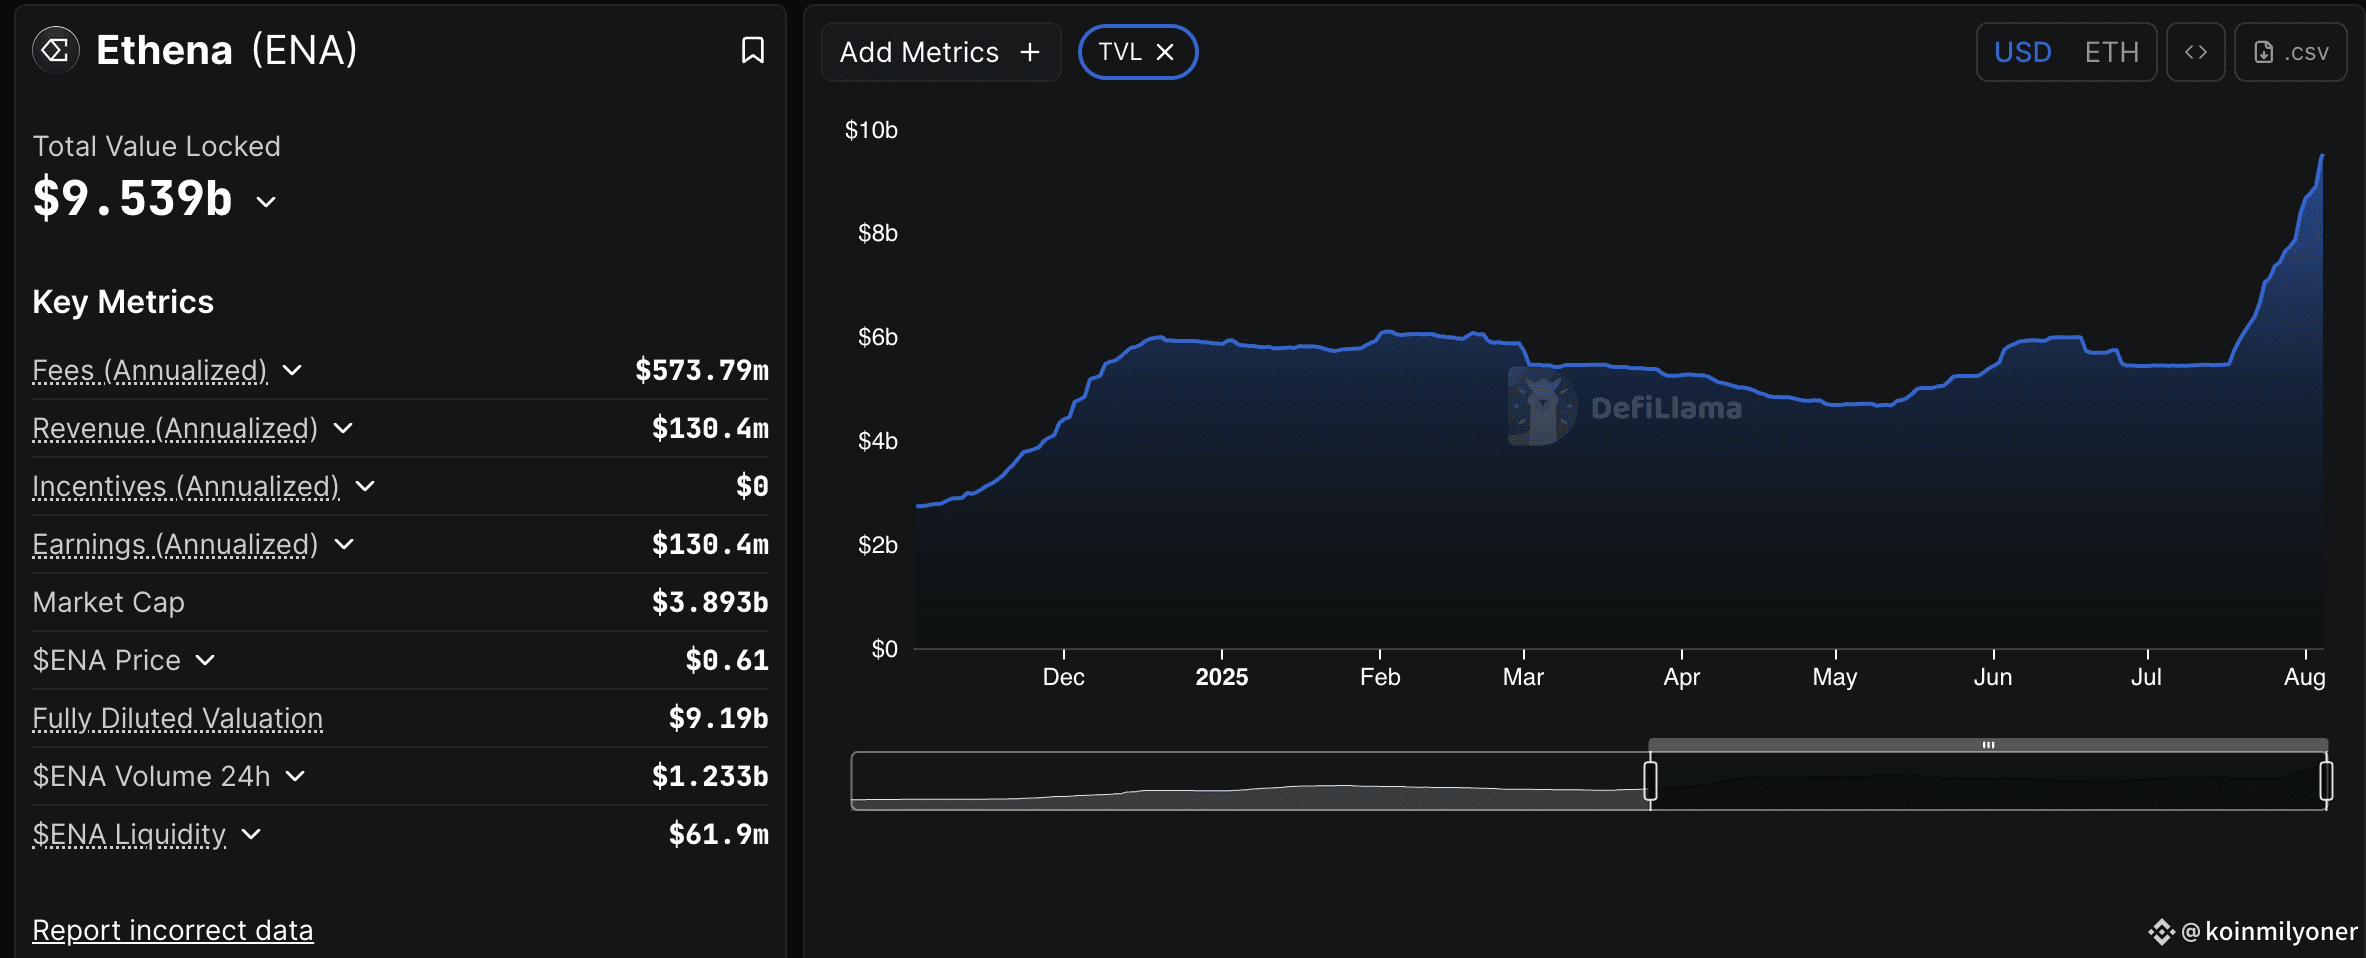Click the Ethena (ENA) title text
Viewport: 2366px width, 958px height.
226,50
